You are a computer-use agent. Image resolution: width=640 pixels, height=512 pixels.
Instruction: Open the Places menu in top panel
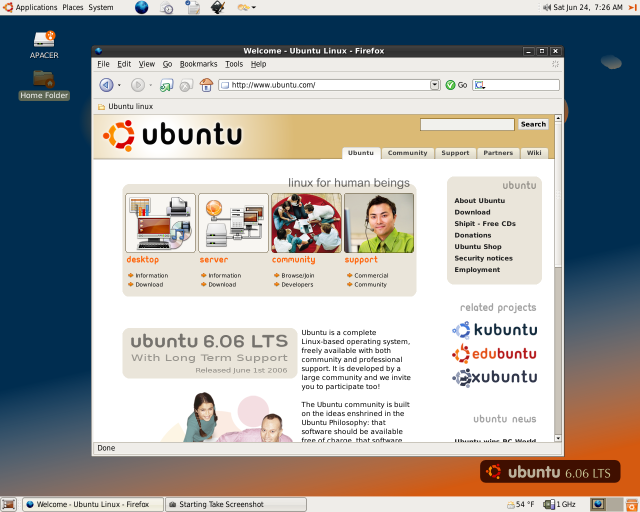coord(73,7)
